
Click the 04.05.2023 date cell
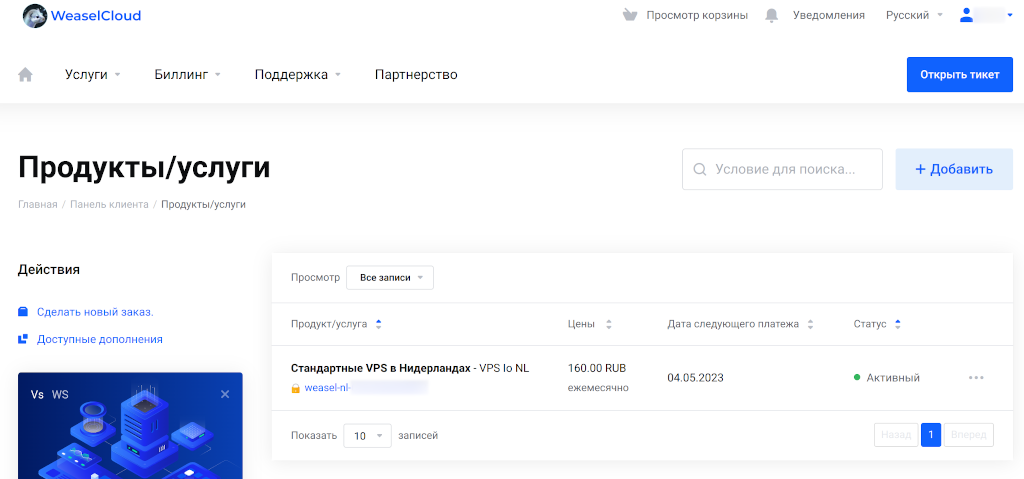[x=696, y=378]
